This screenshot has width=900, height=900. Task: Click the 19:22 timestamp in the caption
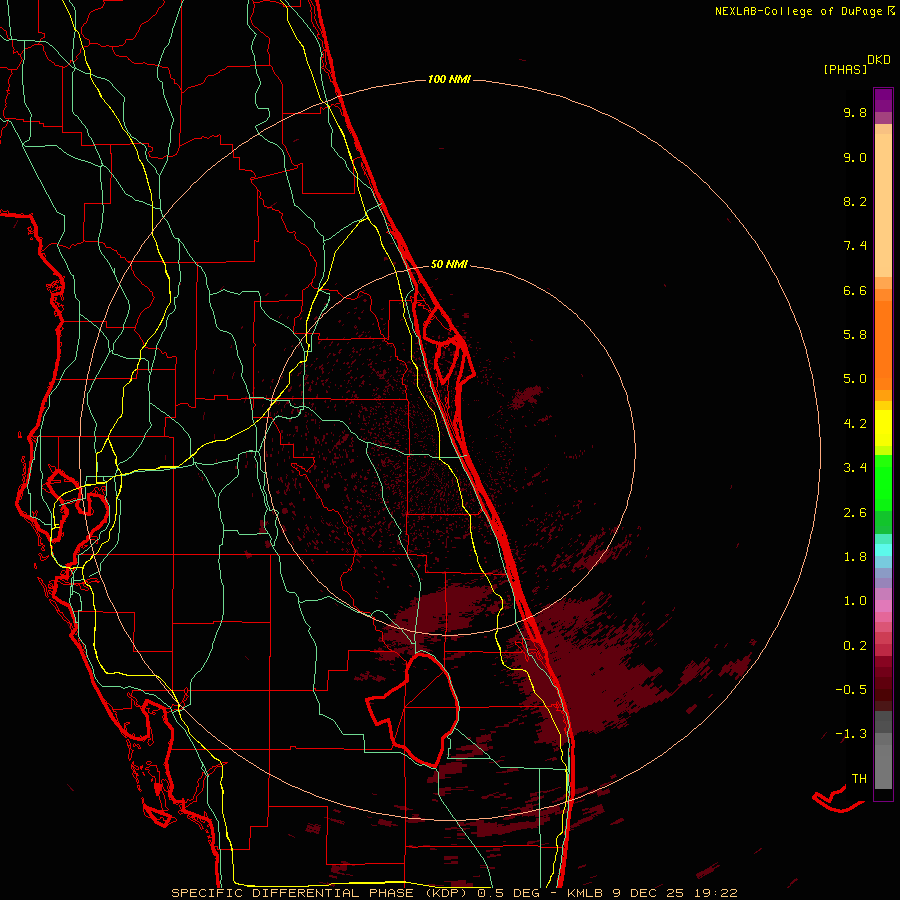pos(717,893)
